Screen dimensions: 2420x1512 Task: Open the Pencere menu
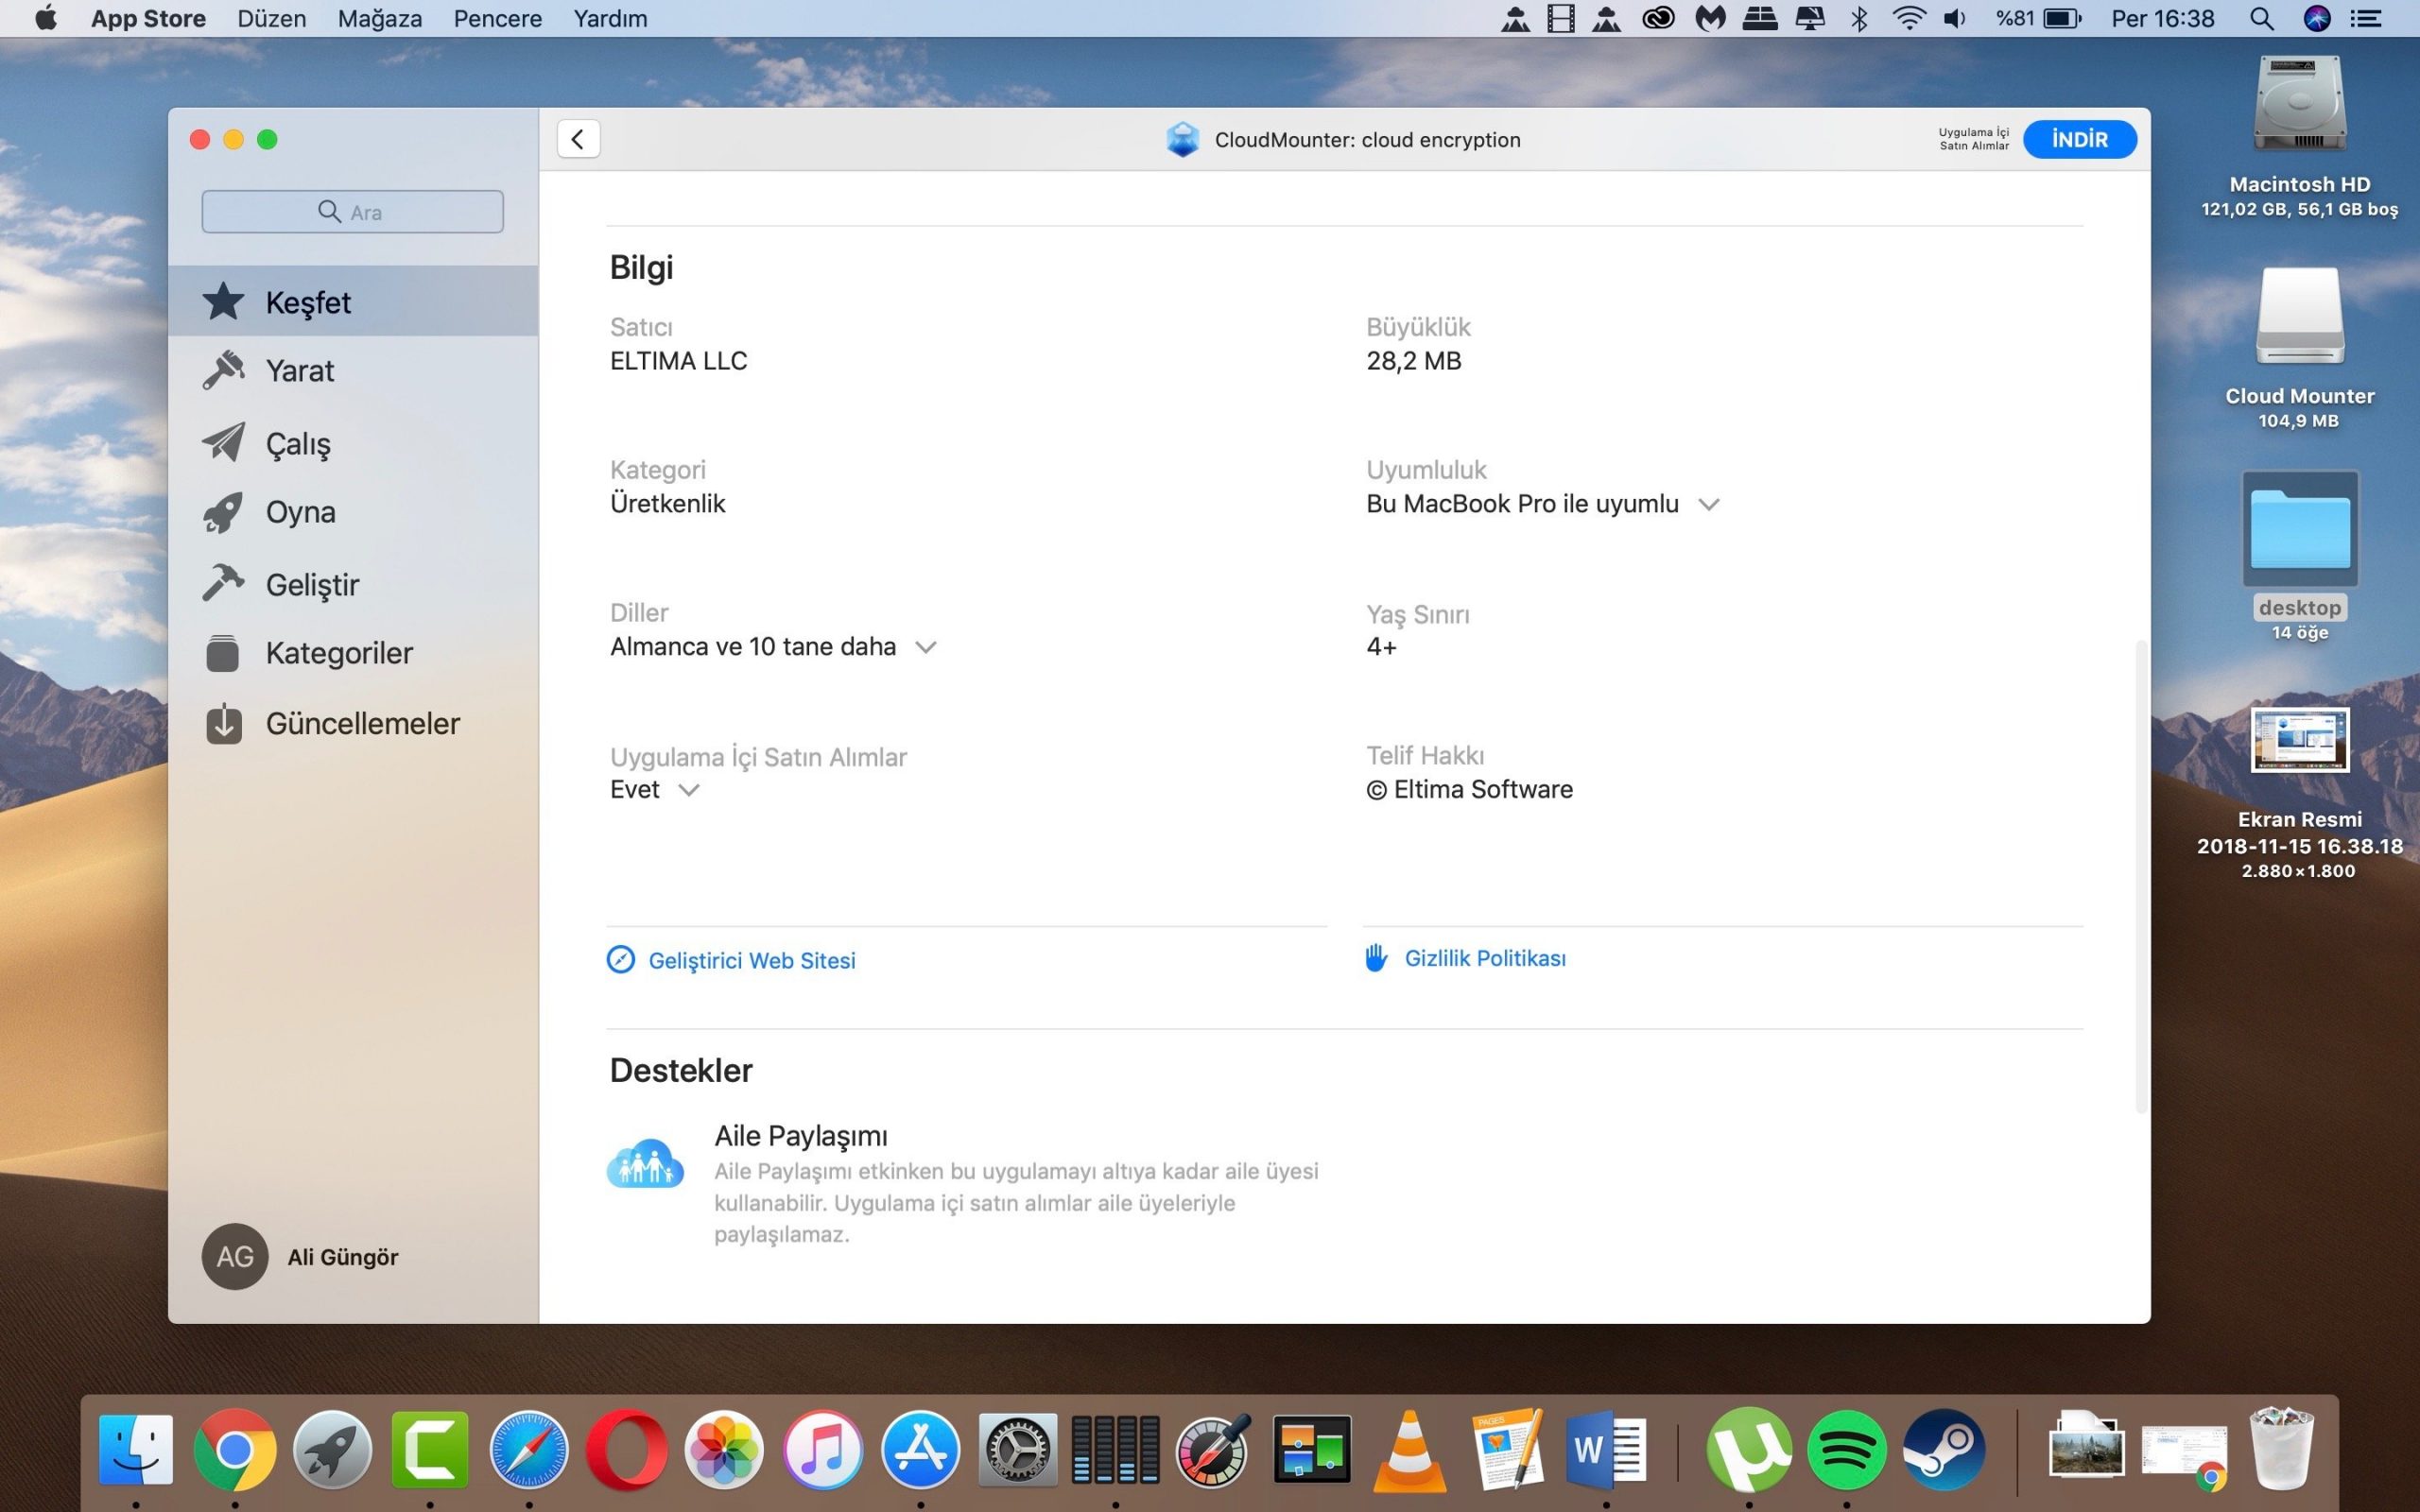(497, 18)
